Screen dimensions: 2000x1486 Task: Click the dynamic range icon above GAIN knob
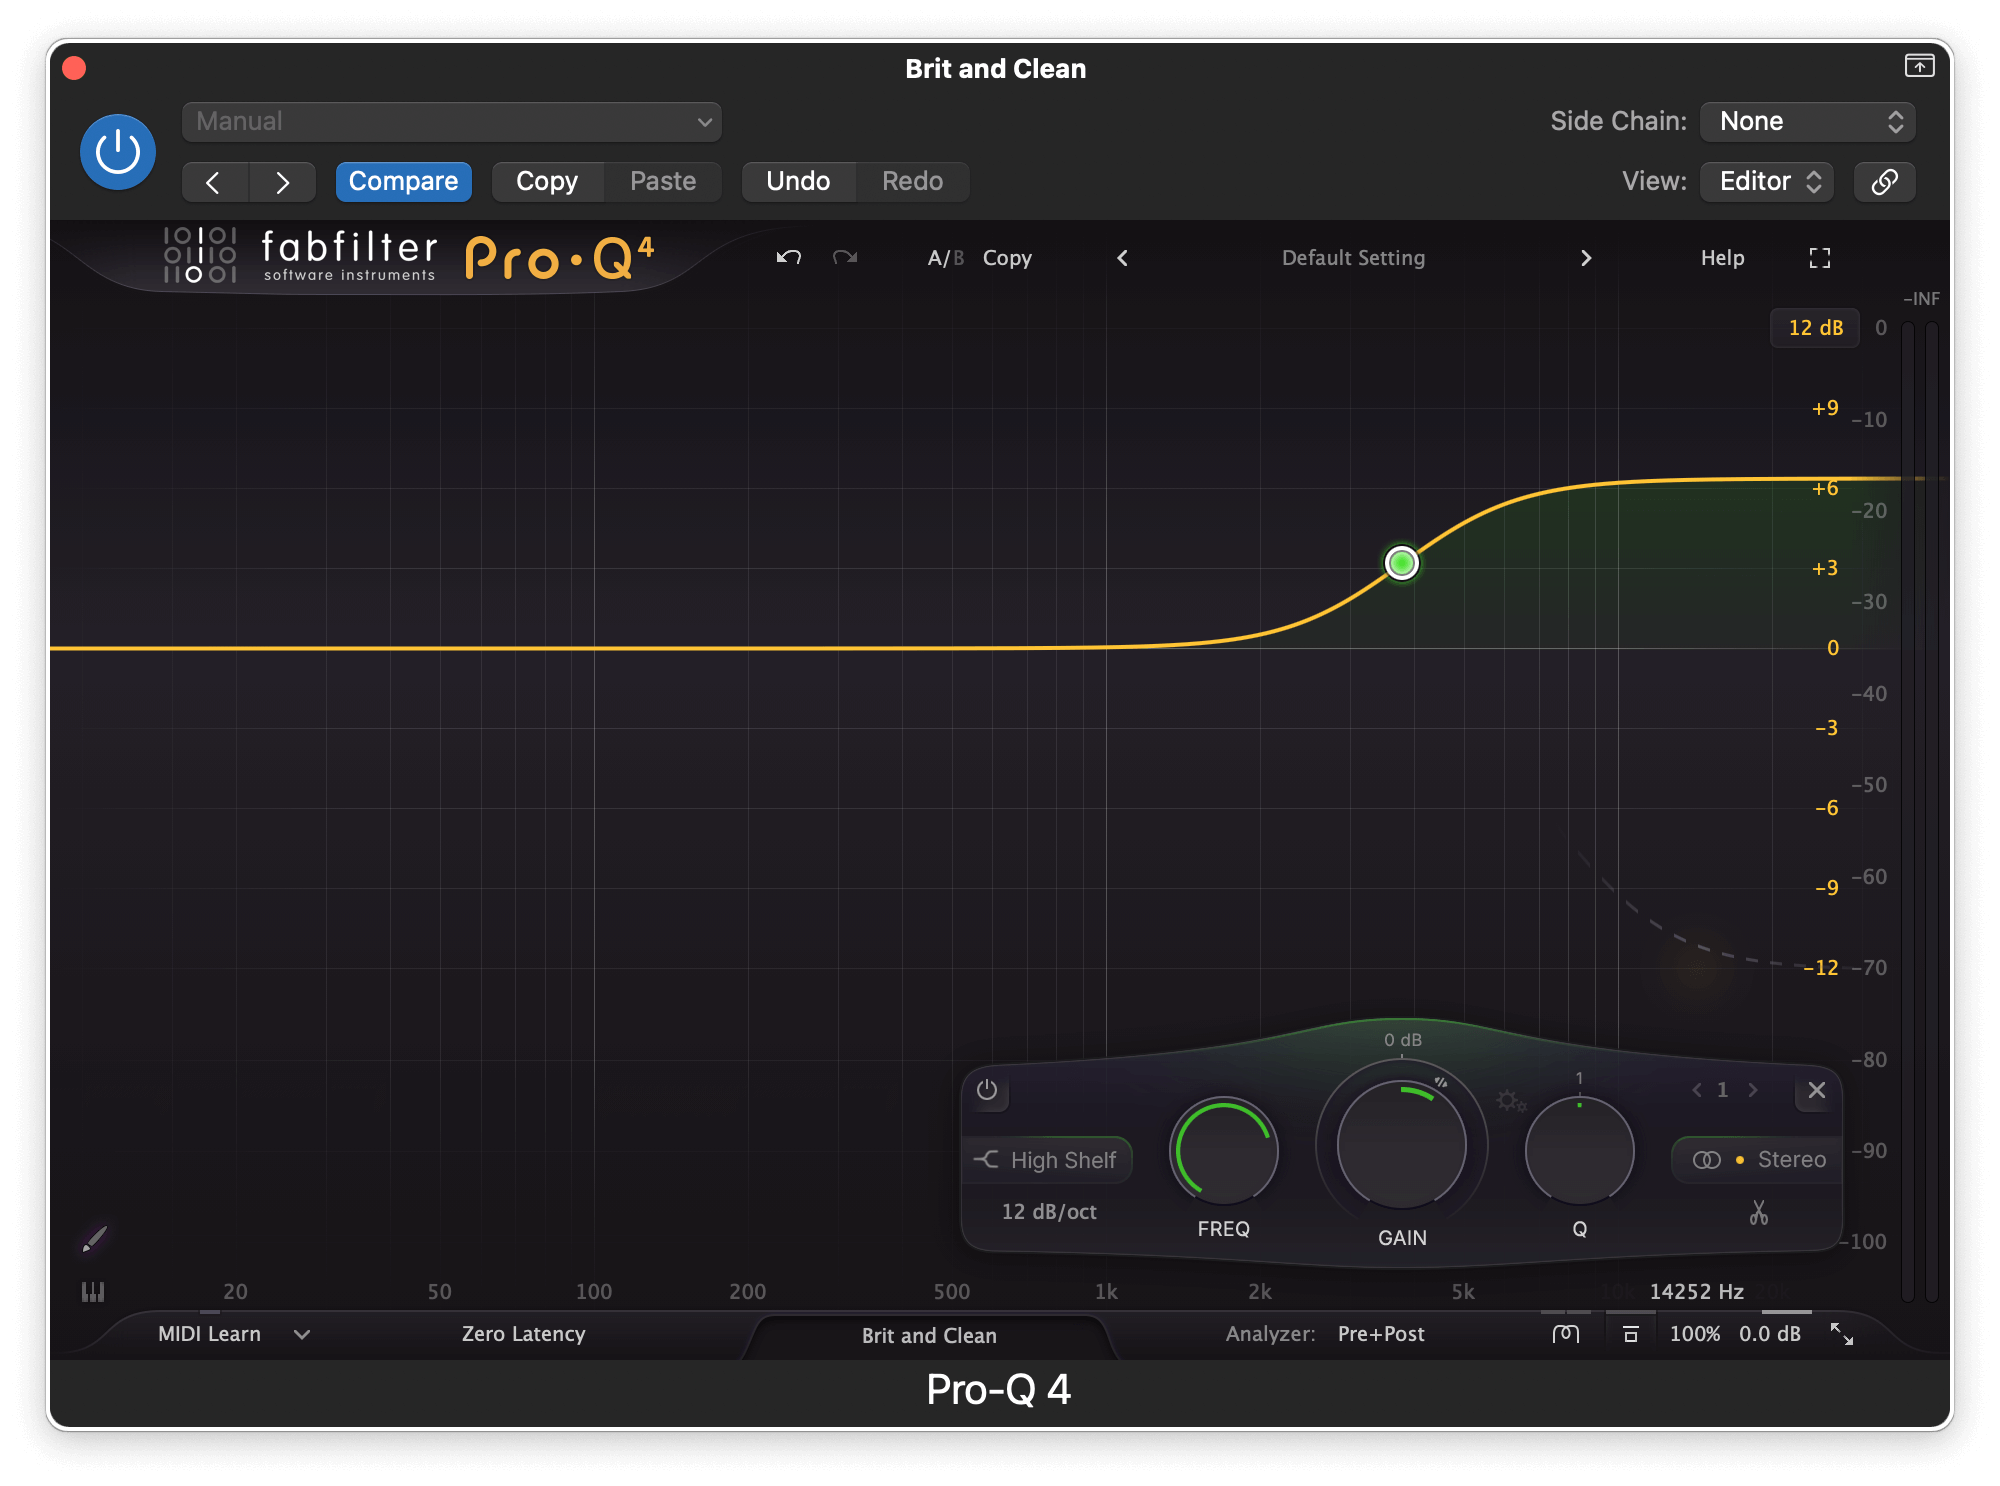[1441, 1082]
